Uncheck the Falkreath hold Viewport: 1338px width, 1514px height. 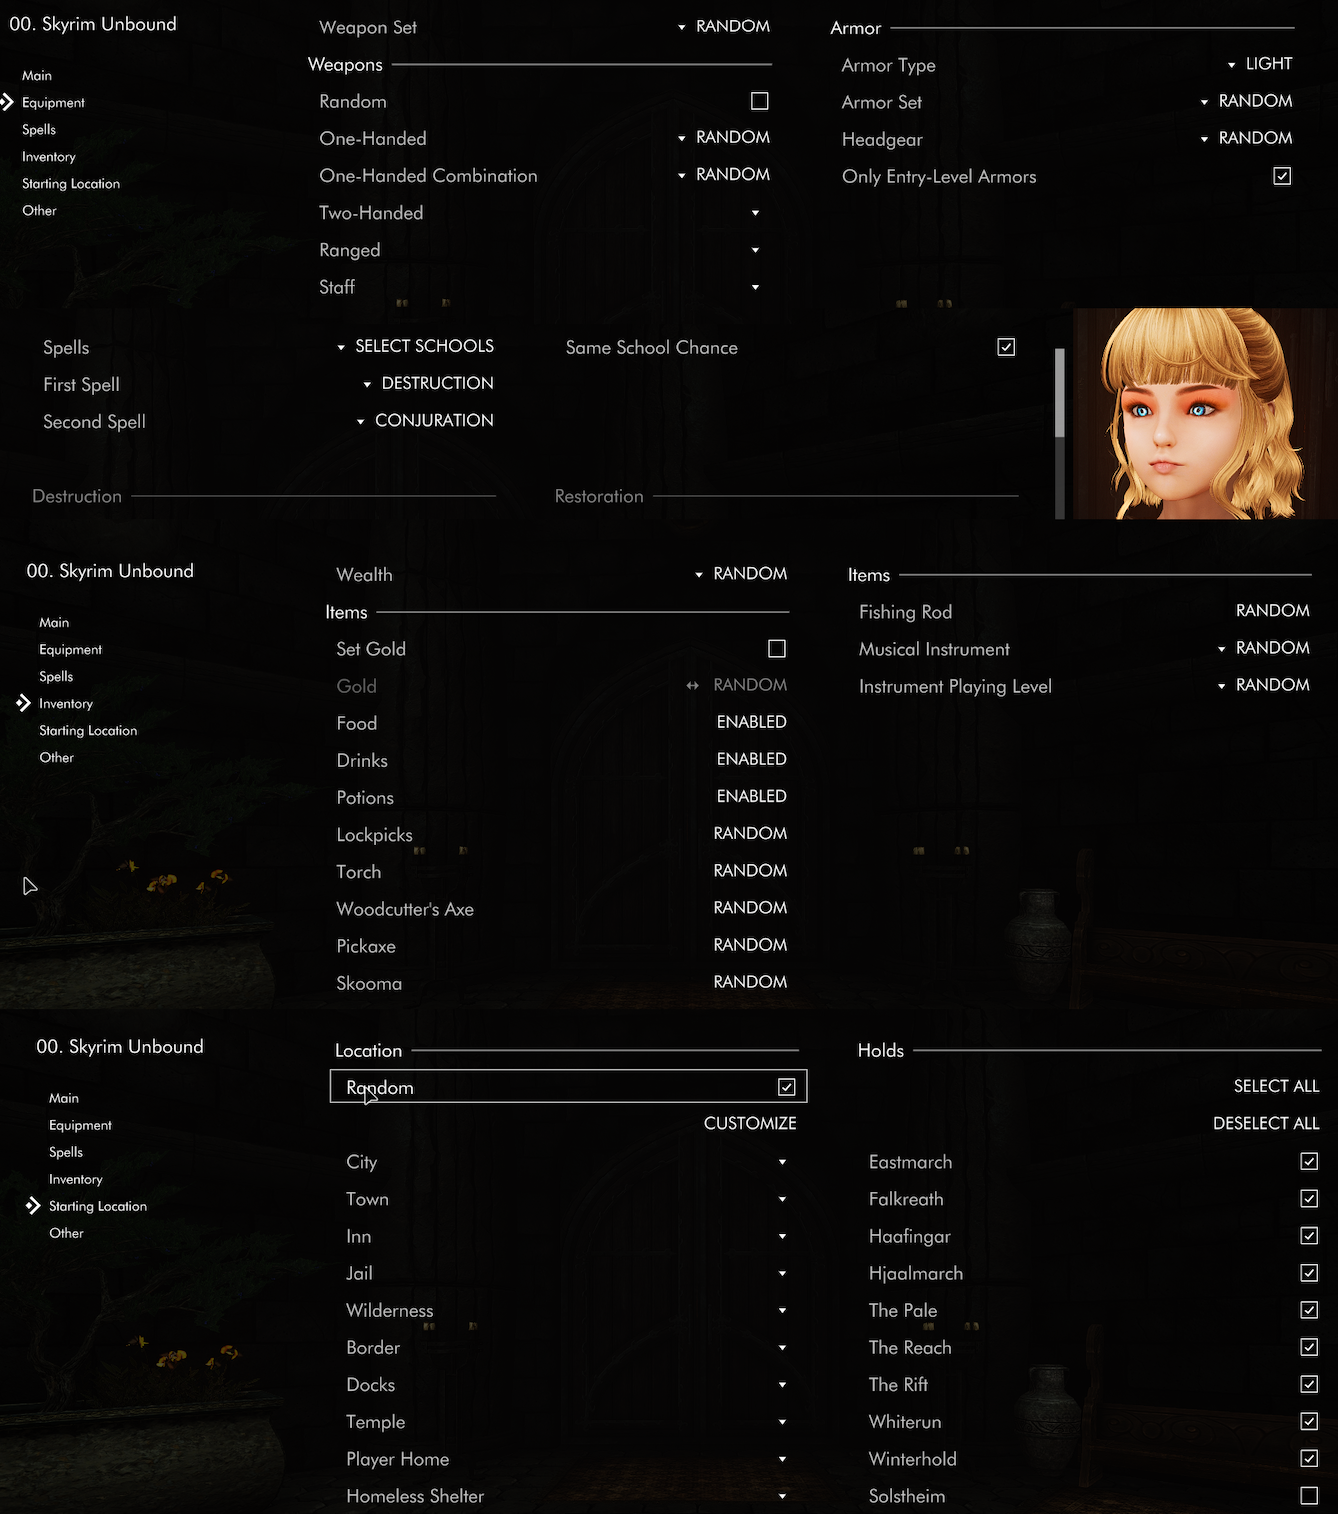[1309, 1198]
